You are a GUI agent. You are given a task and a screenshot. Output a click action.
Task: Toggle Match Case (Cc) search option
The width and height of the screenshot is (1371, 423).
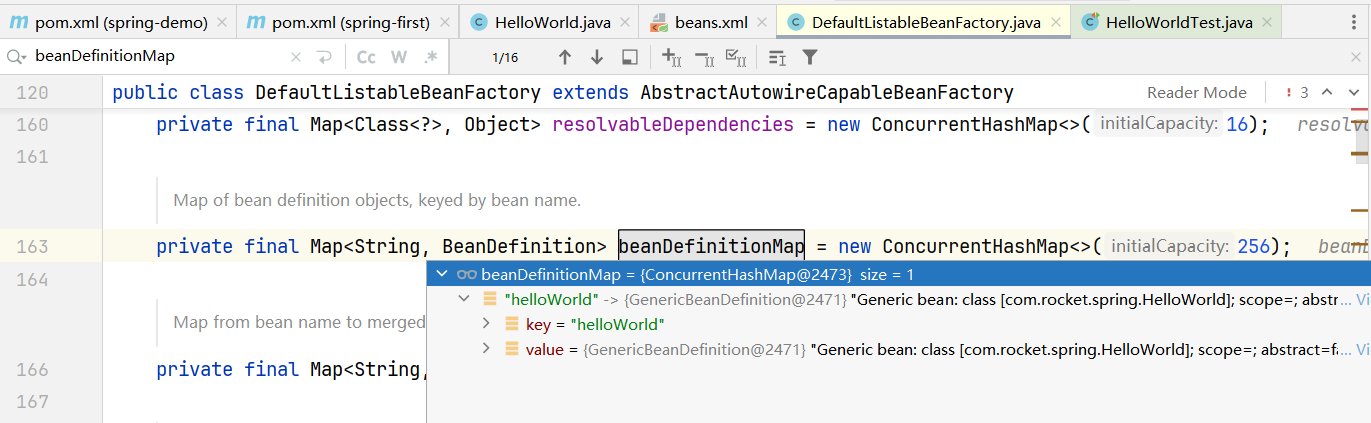click(x=367, y=57)
